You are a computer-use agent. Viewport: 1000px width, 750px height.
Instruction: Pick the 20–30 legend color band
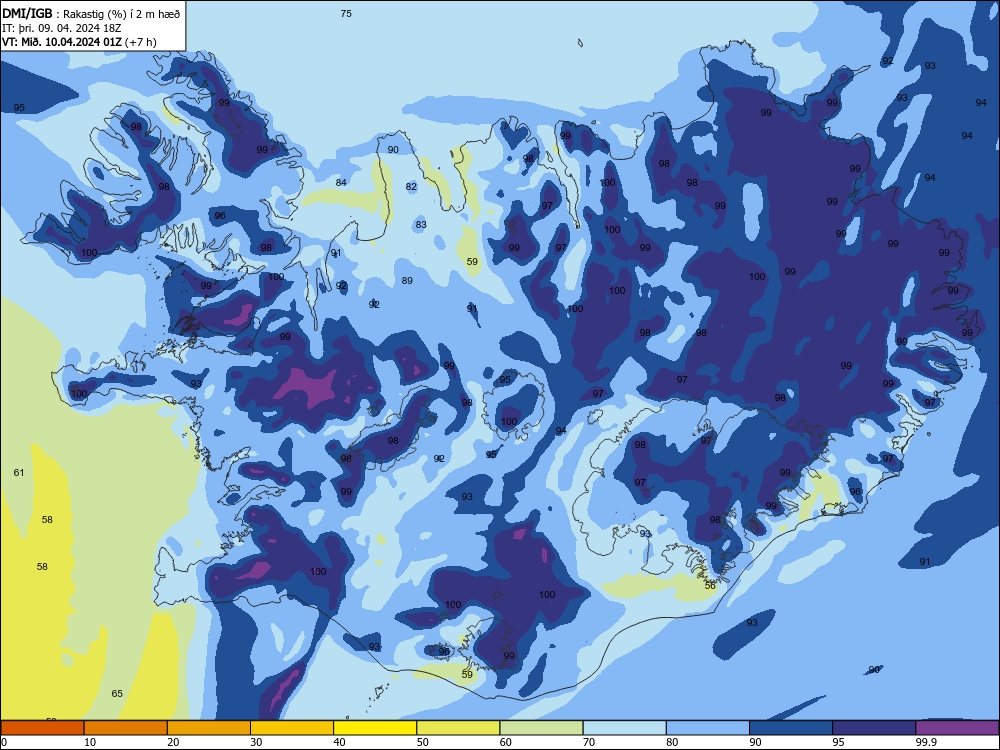pyautogui.click(x=209, y=728)
